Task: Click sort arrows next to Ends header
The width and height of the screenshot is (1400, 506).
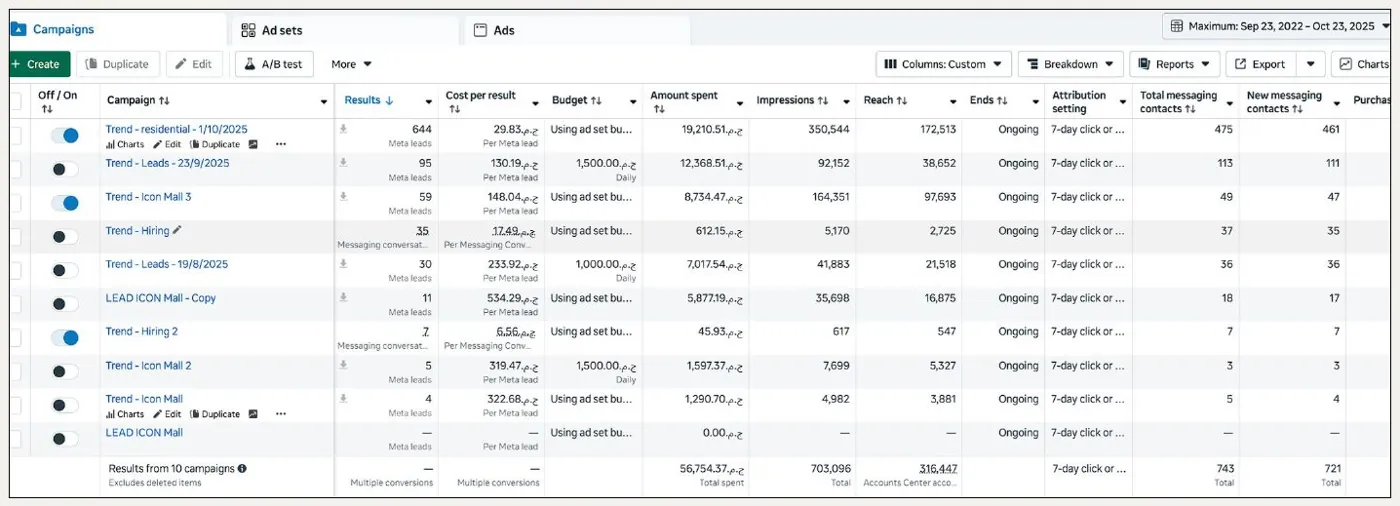Action: (1003, 101)
